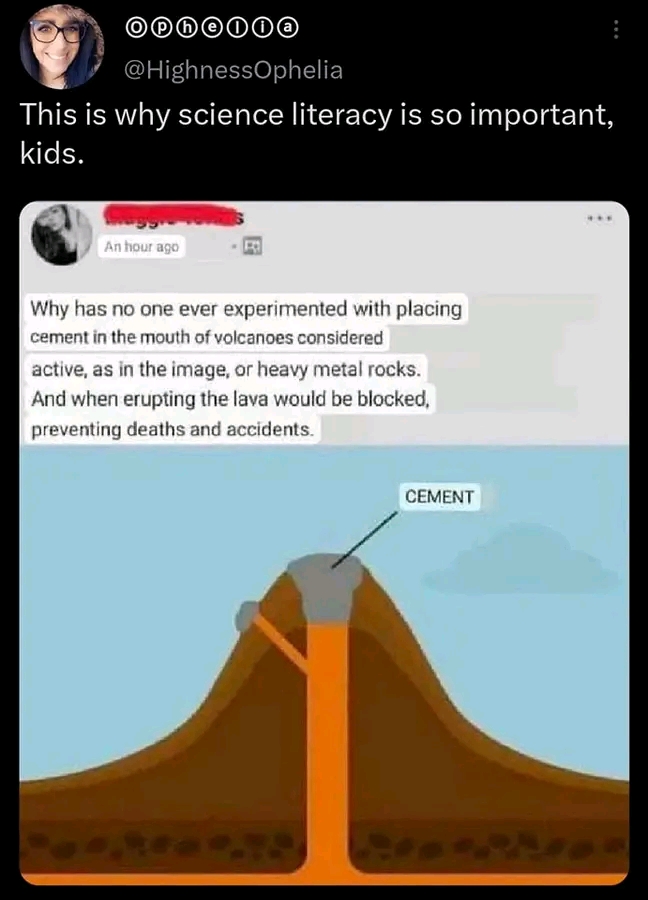Click the faint cloud in the sky
Screen dimensions: 648x900
coord(521,561)
